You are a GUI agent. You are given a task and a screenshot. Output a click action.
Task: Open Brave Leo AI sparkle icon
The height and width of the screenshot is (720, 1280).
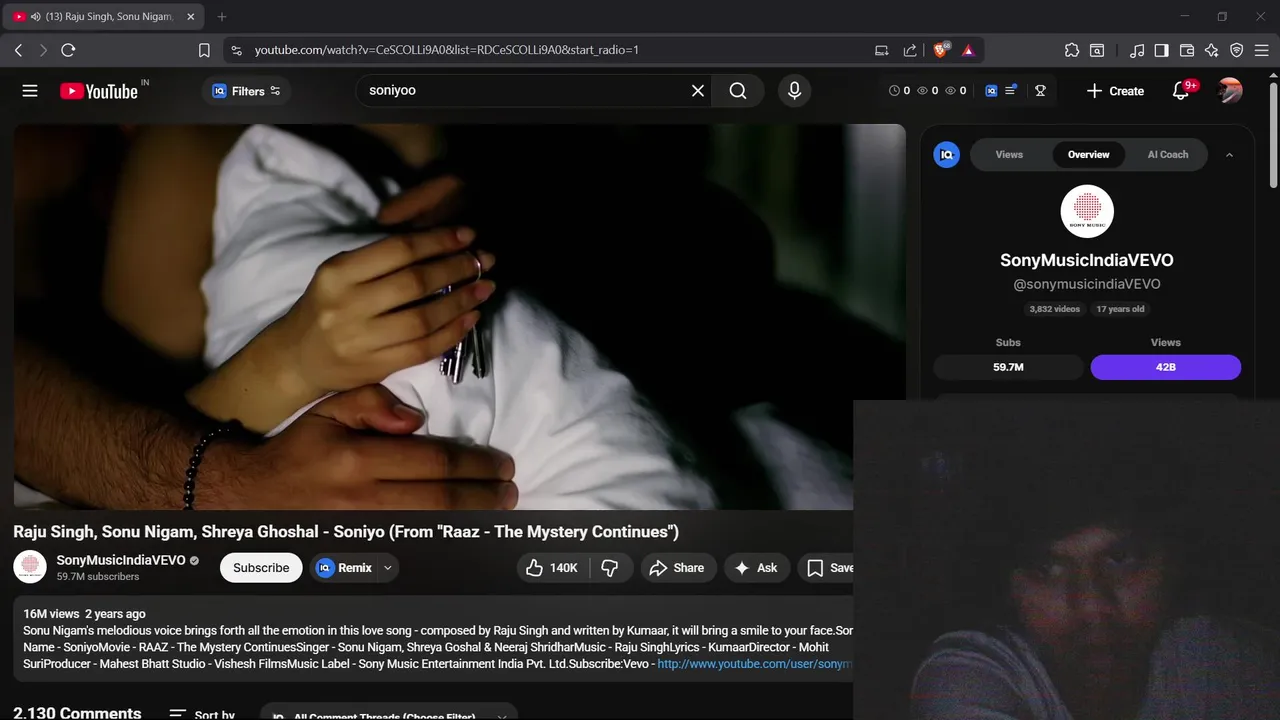click(x=1212, y=50)
